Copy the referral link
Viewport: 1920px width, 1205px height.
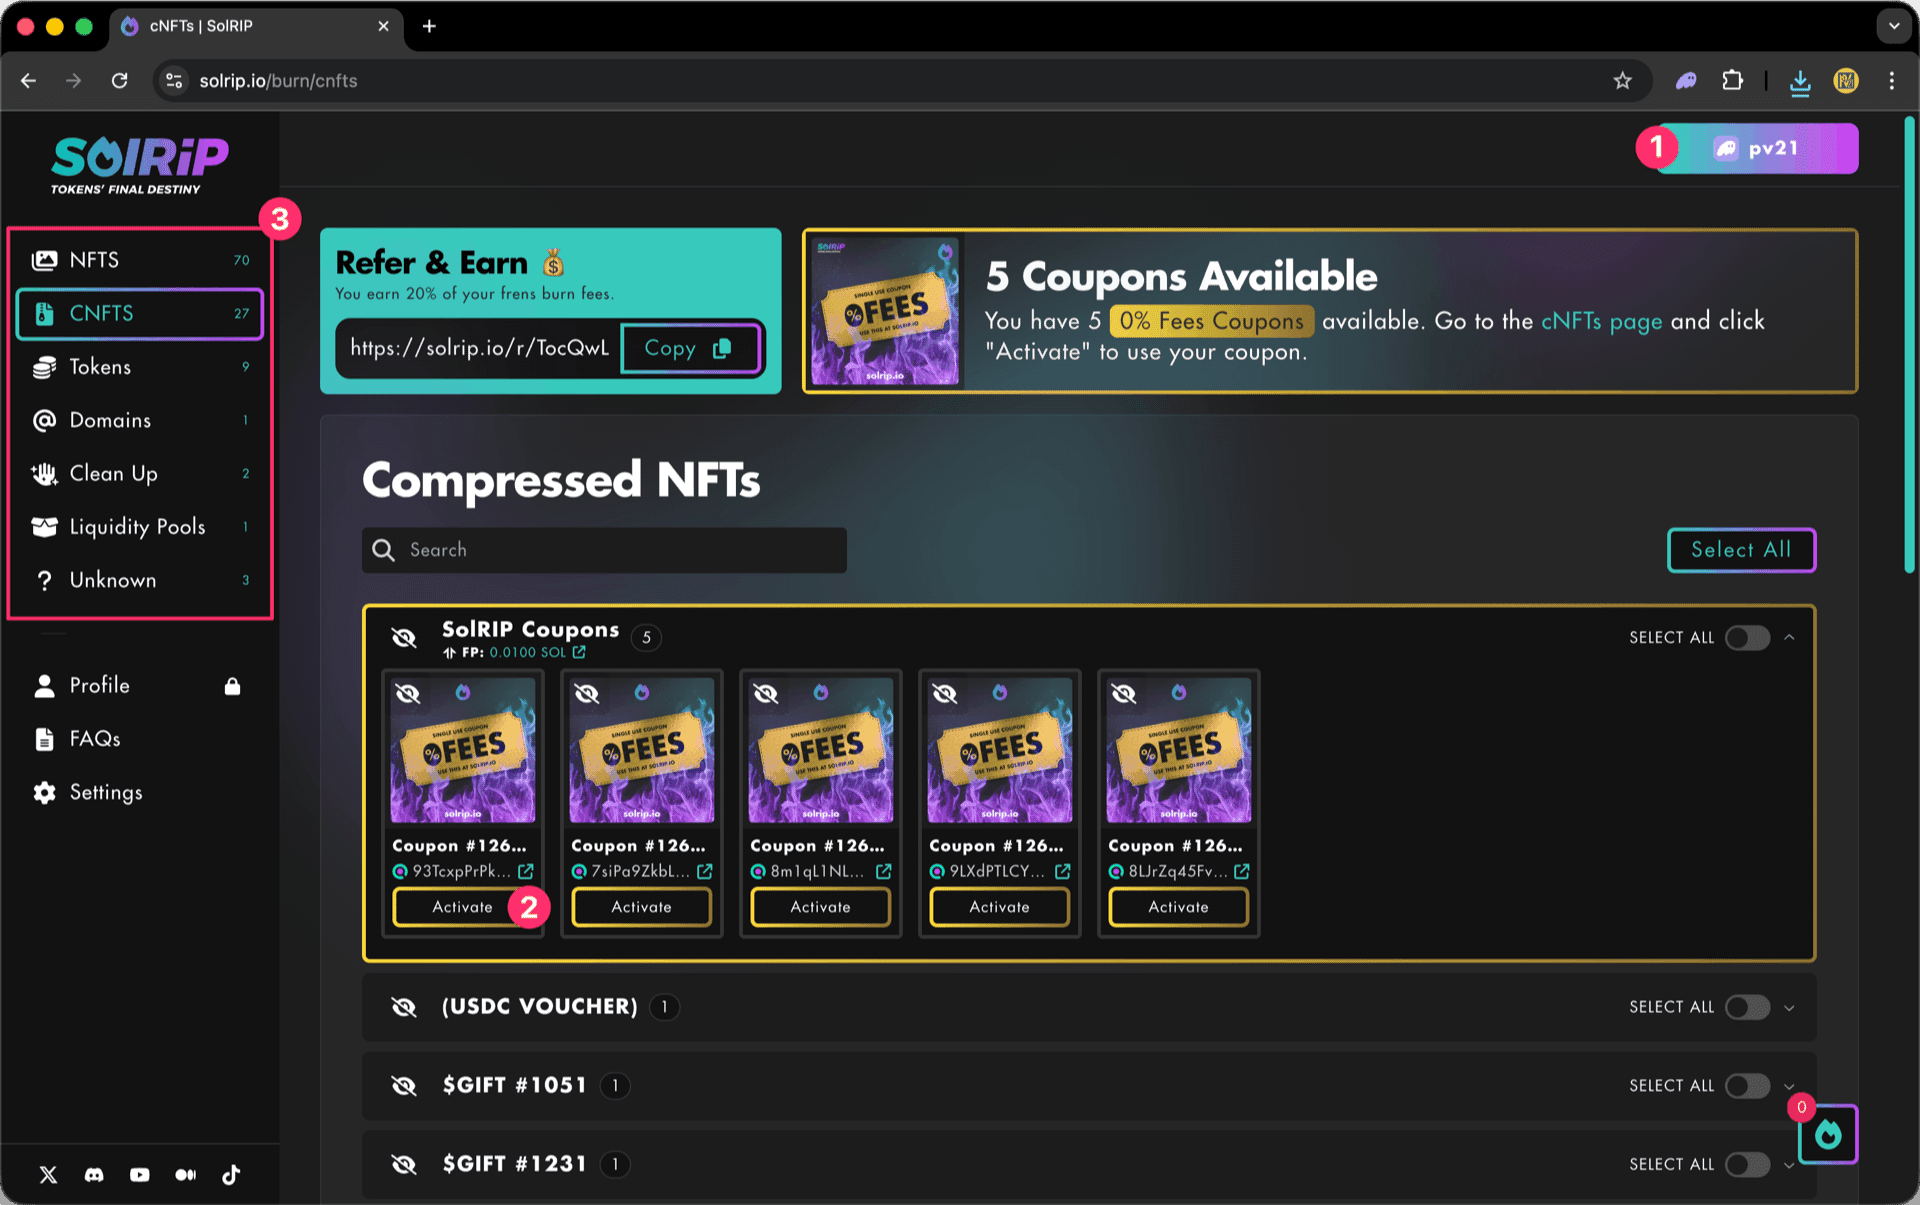coord(690,348)
